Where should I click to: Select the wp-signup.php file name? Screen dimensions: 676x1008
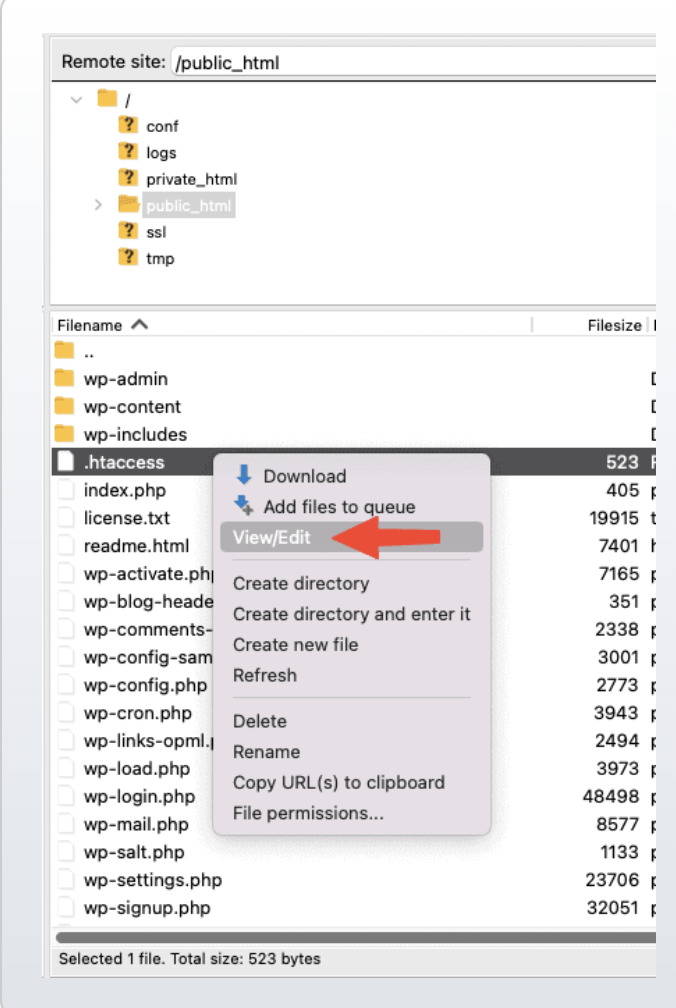[147, 908]
